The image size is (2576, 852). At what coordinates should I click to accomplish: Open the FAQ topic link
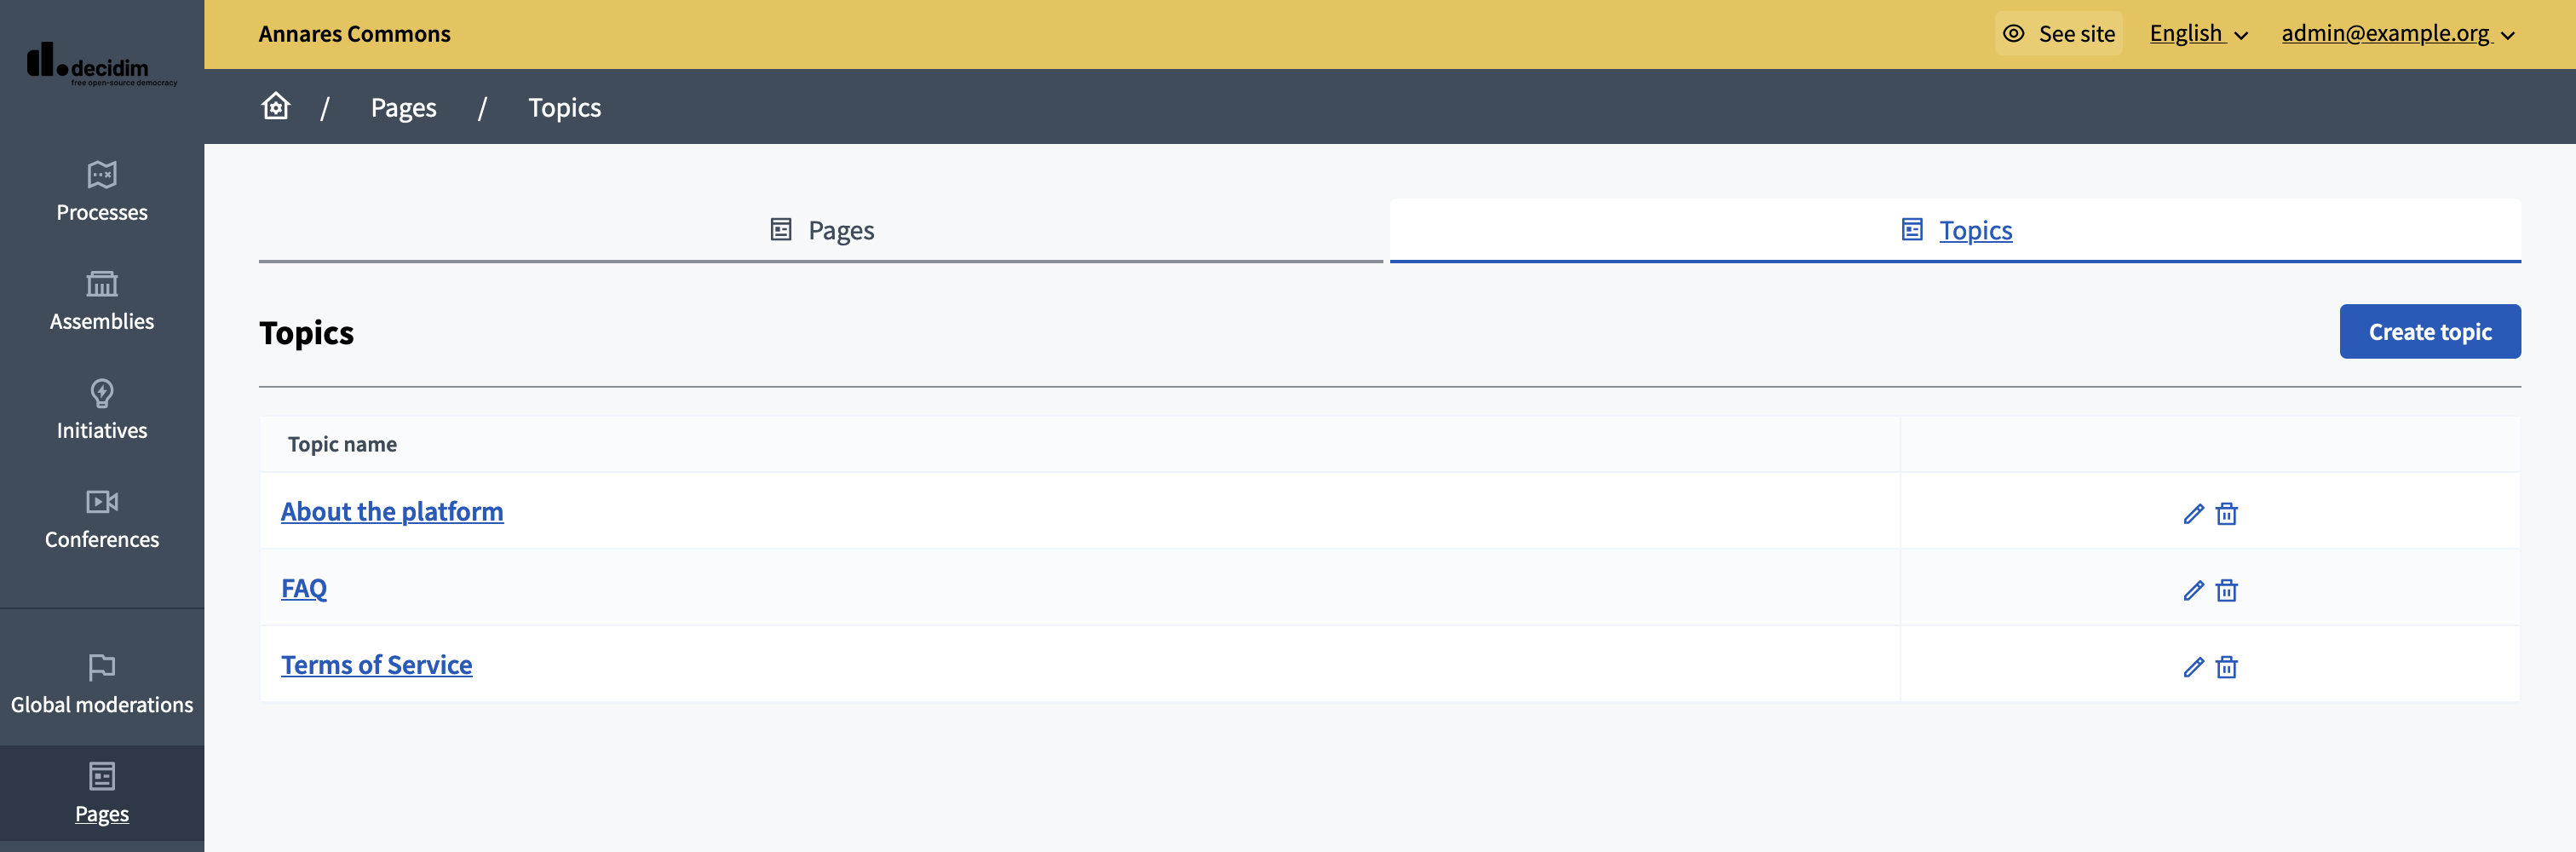[x=303, y=588]
